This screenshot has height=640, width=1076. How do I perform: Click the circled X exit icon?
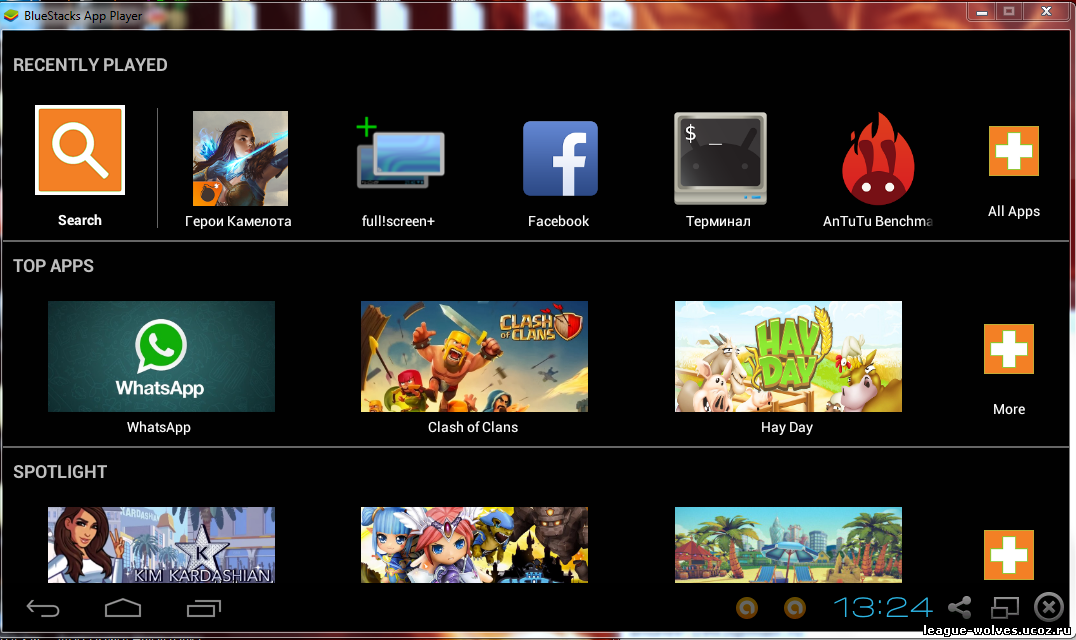[x=1049, y=607]
